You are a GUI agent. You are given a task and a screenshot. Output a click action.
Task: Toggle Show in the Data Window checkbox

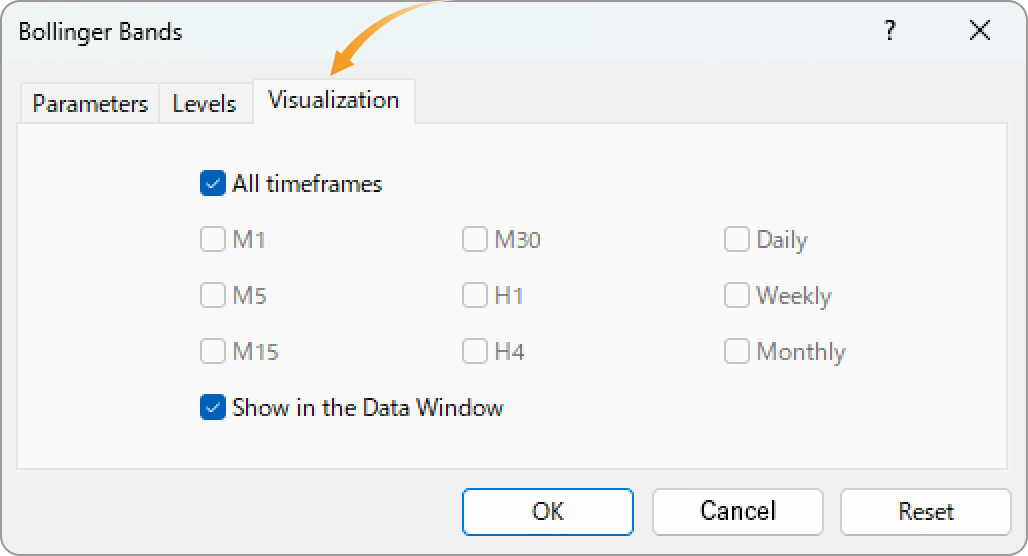(x=212, y=407)
